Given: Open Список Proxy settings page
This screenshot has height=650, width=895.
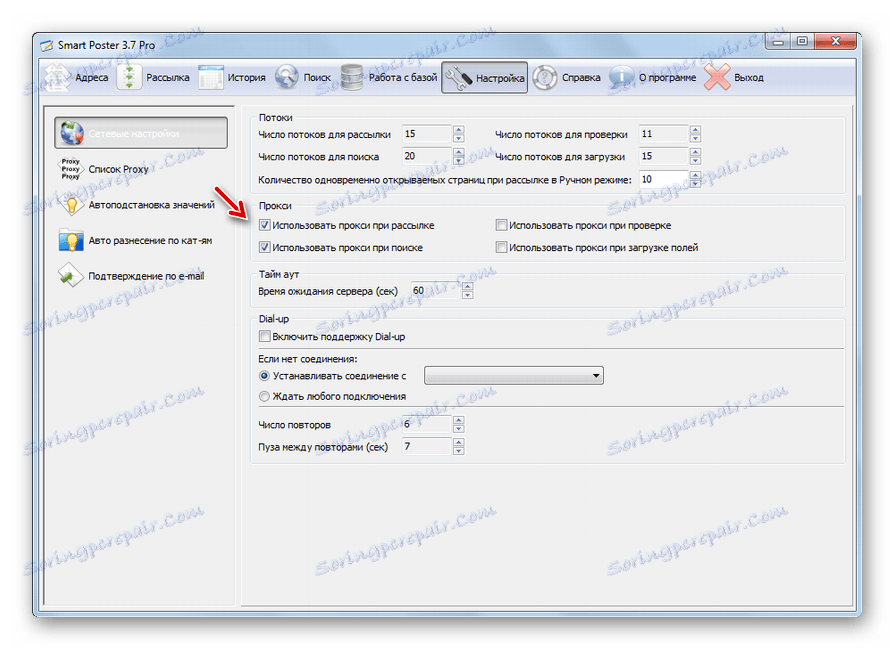Looking at the screenshot, I should point(118,169).
